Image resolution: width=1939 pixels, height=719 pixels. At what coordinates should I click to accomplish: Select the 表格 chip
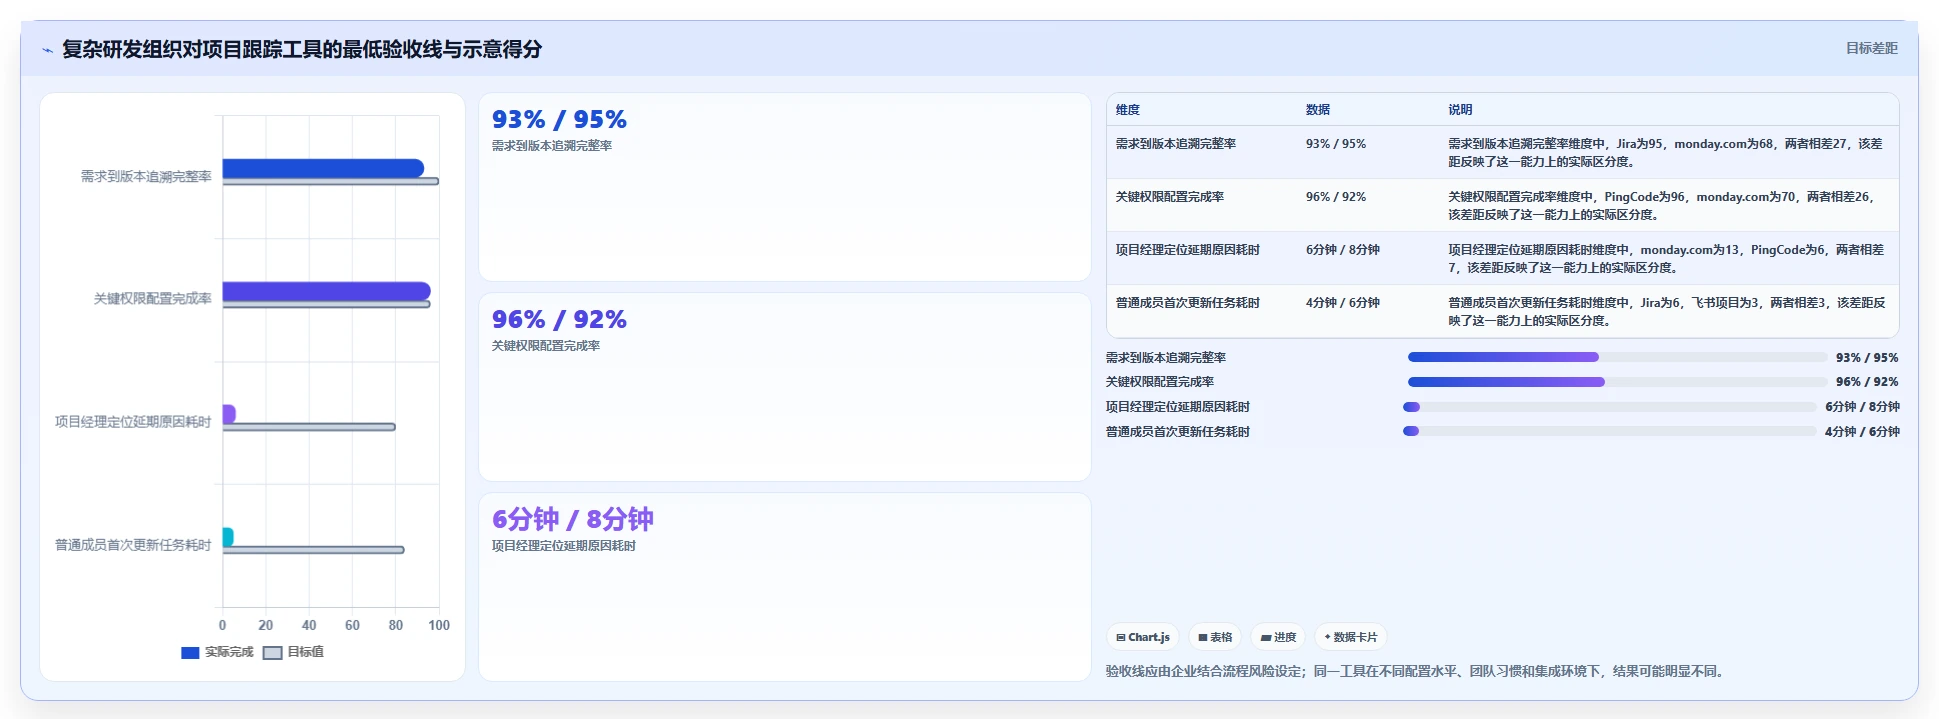[1215, 637]
